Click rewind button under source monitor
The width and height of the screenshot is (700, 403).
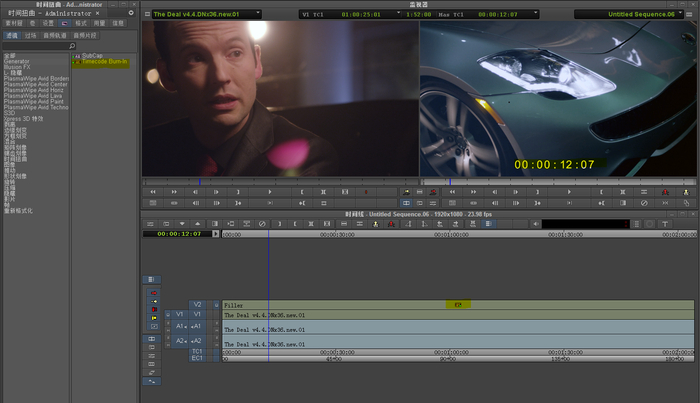[152, 191]
